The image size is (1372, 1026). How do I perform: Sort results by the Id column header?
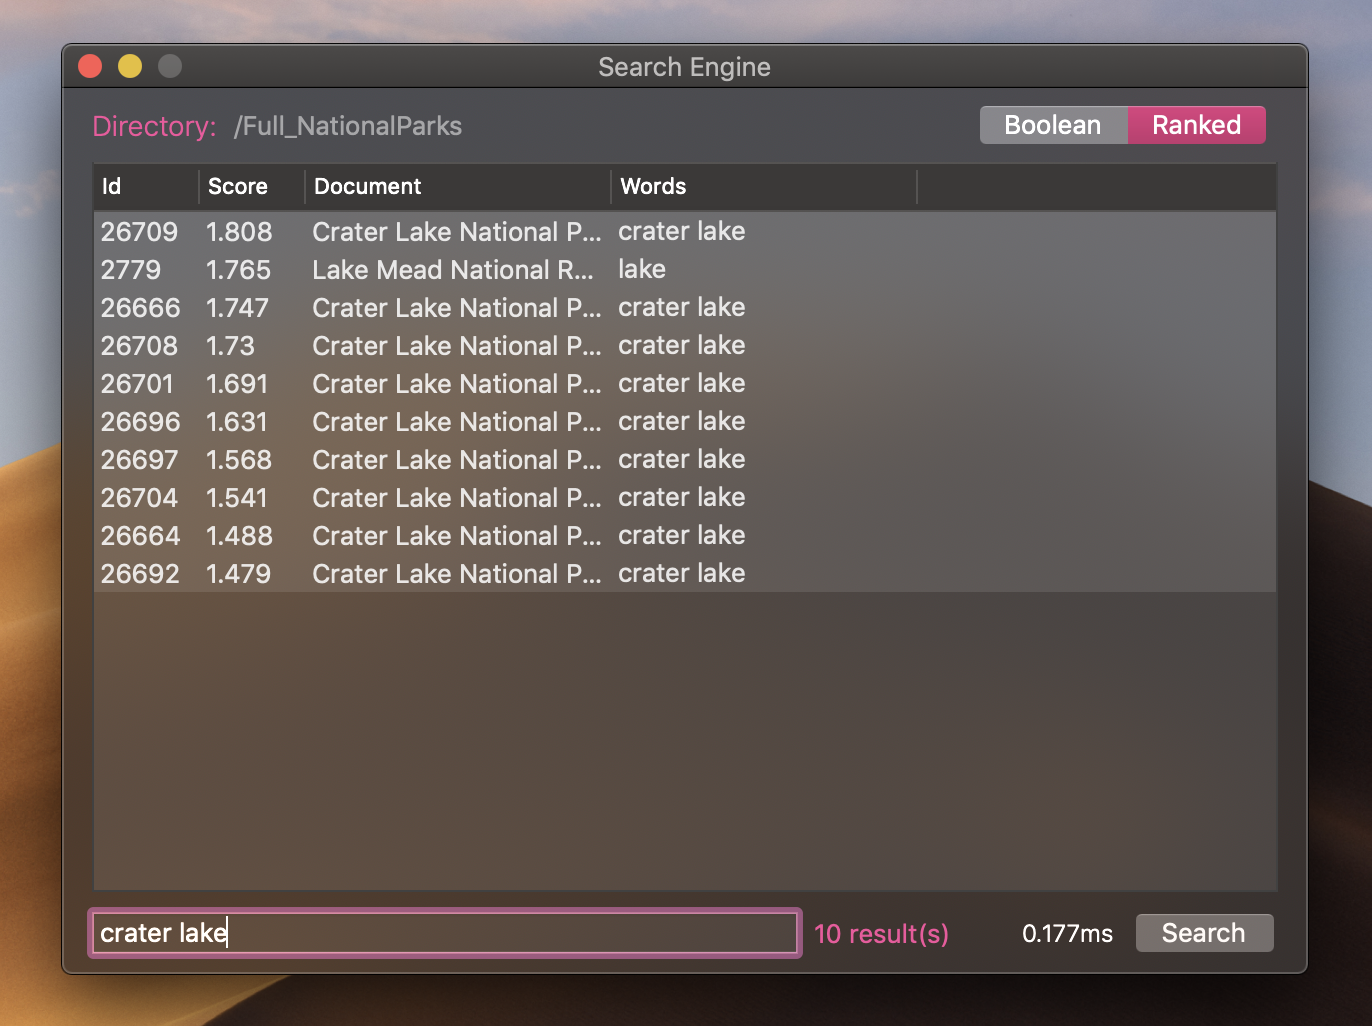[x=146, y=187]
